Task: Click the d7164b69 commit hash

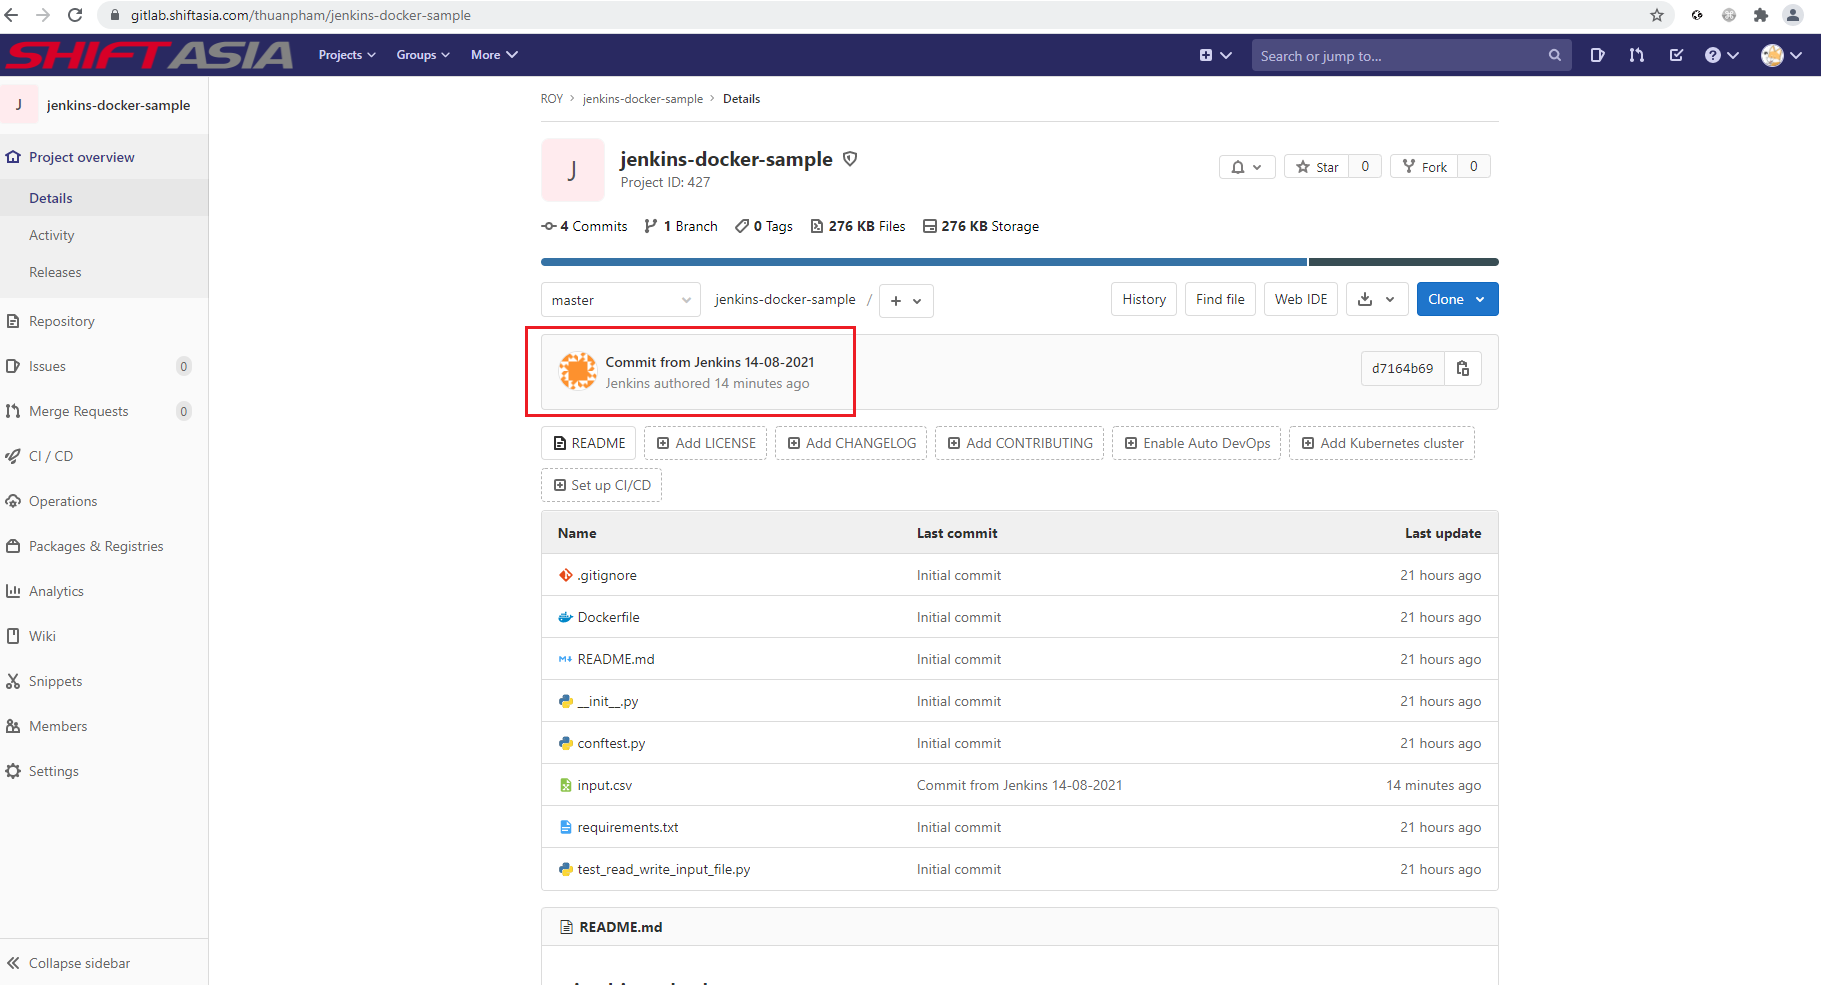Action: [1402, 369]
